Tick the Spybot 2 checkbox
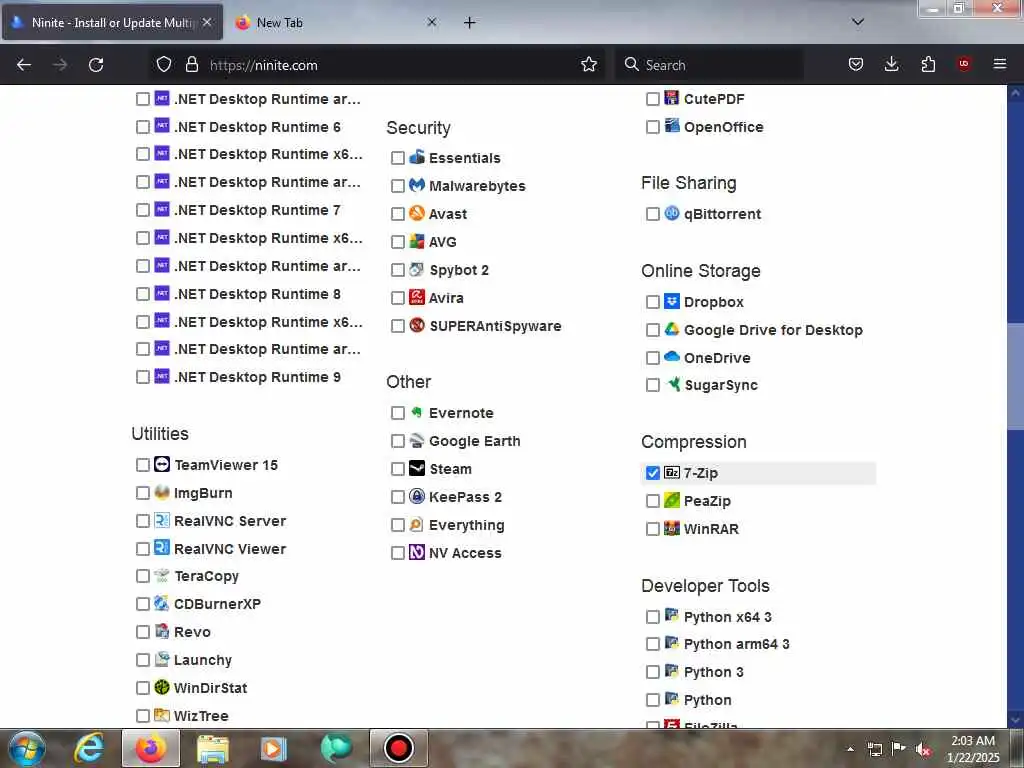Screen dimensions: 1024x768 click(398, 270)
